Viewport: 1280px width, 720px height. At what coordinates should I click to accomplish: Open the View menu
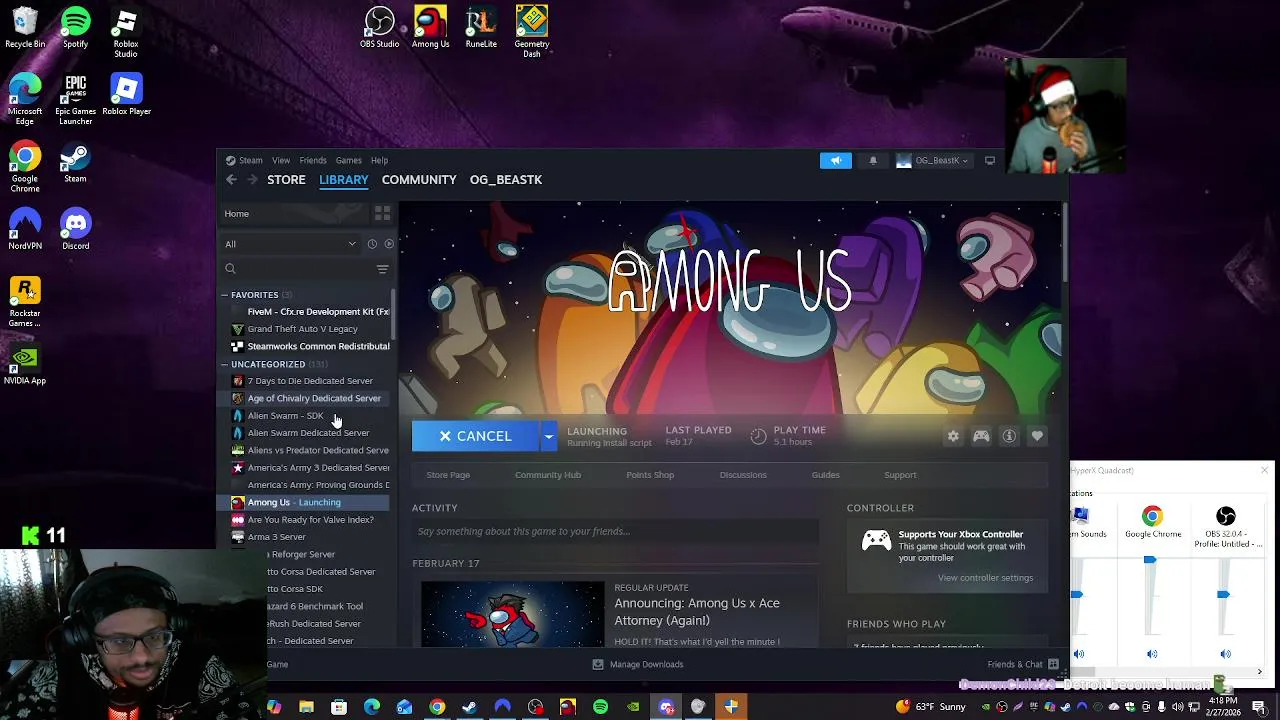[281, 160]
